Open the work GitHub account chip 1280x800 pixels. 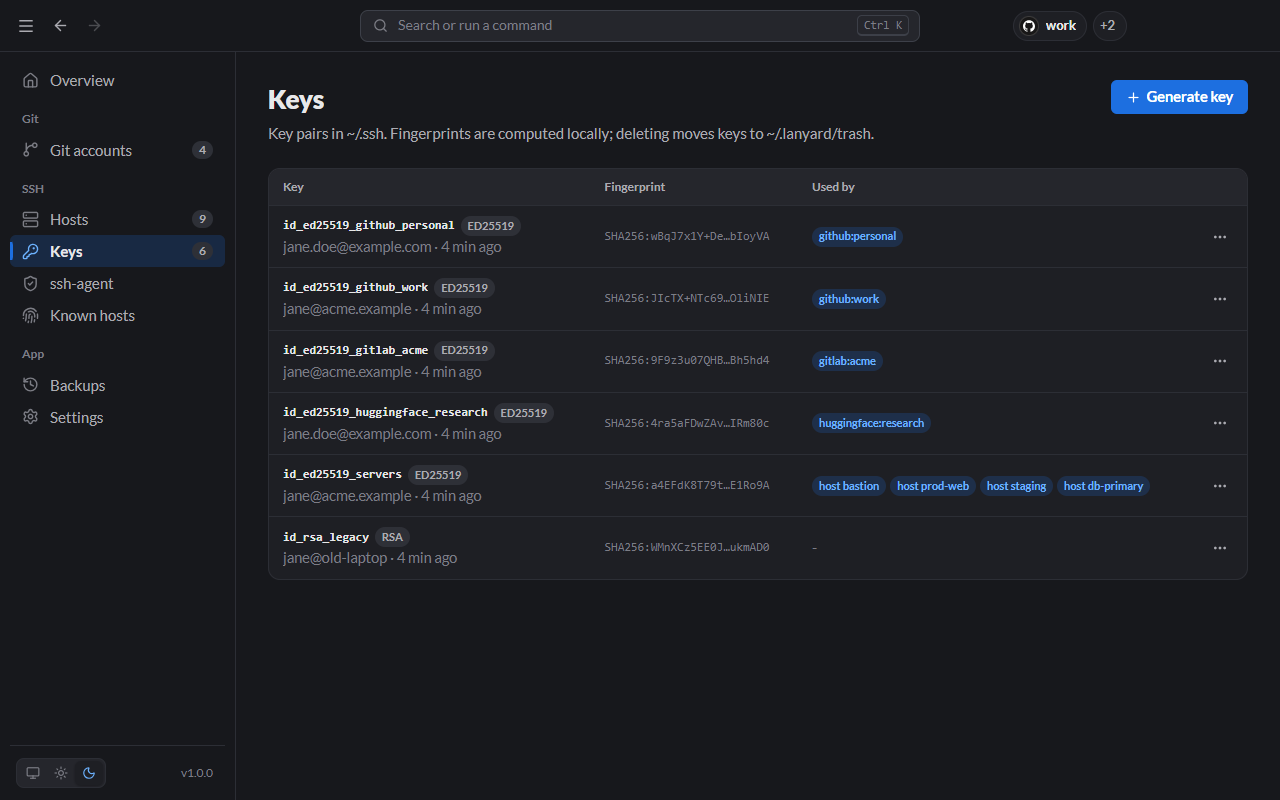tap(1050, 26)
